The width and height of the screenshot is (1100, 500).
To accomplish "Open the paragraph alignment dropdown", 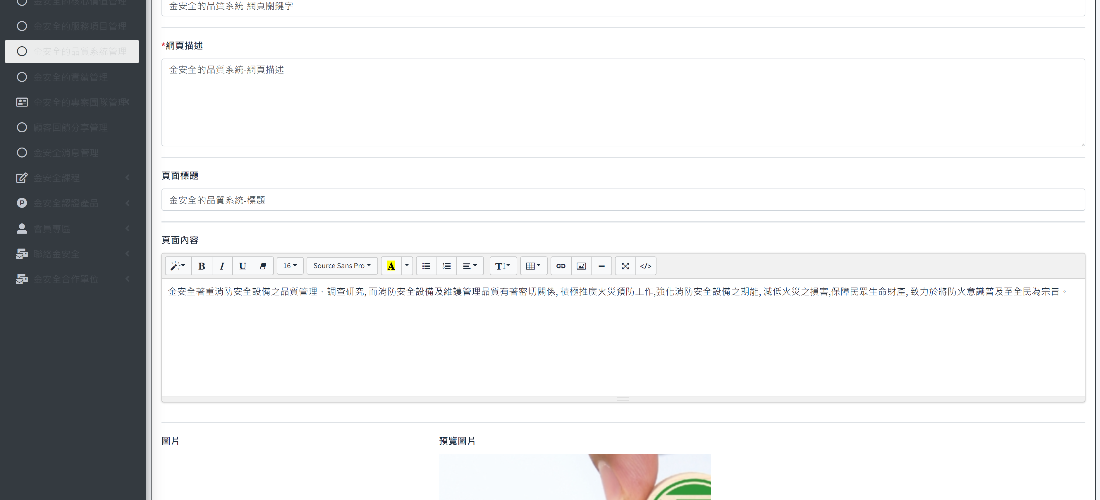I will 469,266.
